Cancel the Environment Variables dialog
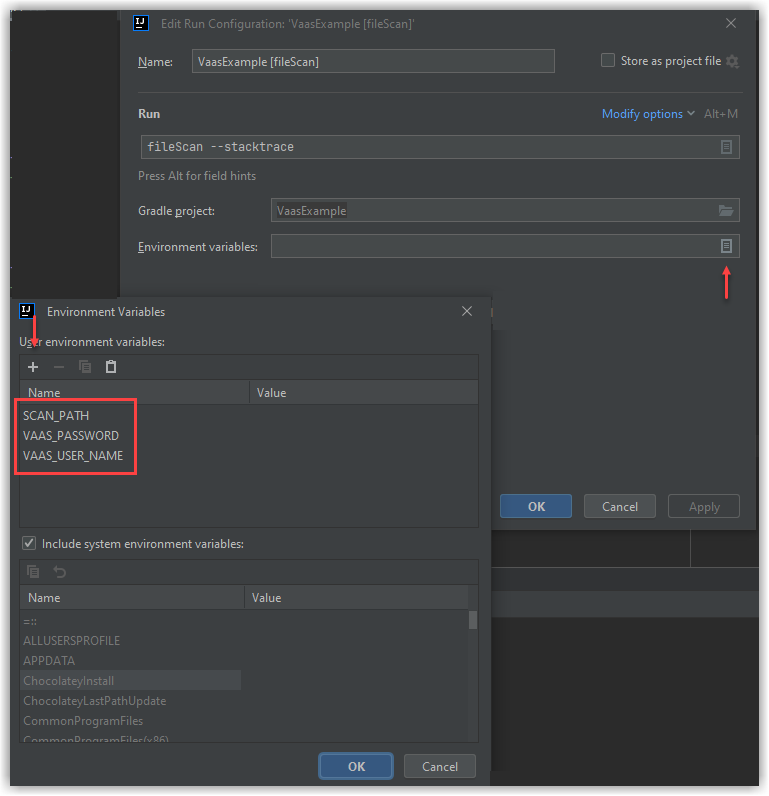The width and height of the screenshot is (769, 796). coord(440,766)
